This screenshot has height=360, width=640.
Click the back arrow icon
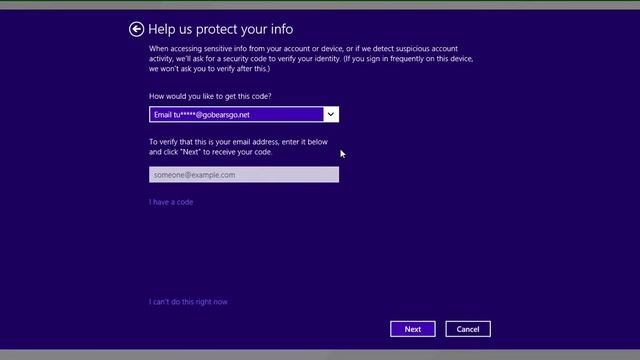[136, 29]
